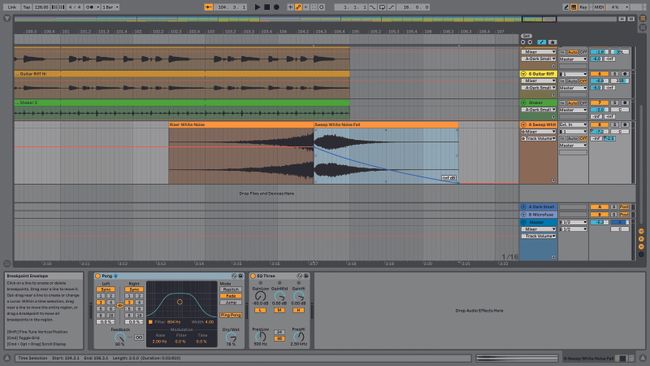
Task: Open Master track 1/2 output dropdown
Action: (573, 229)
